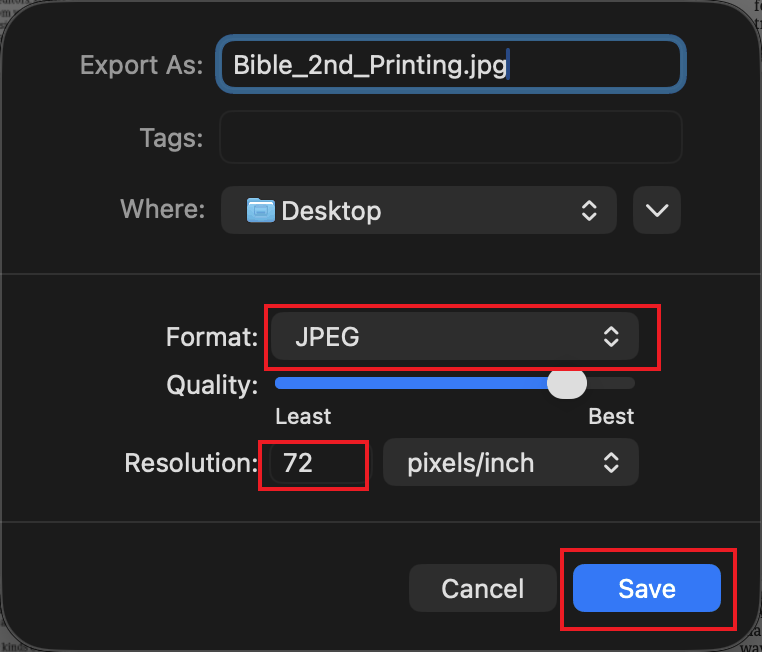This screenshot has height=652, width=762.
Task: Open the pixels/inch units dropdown
Action: pos(510,463)
